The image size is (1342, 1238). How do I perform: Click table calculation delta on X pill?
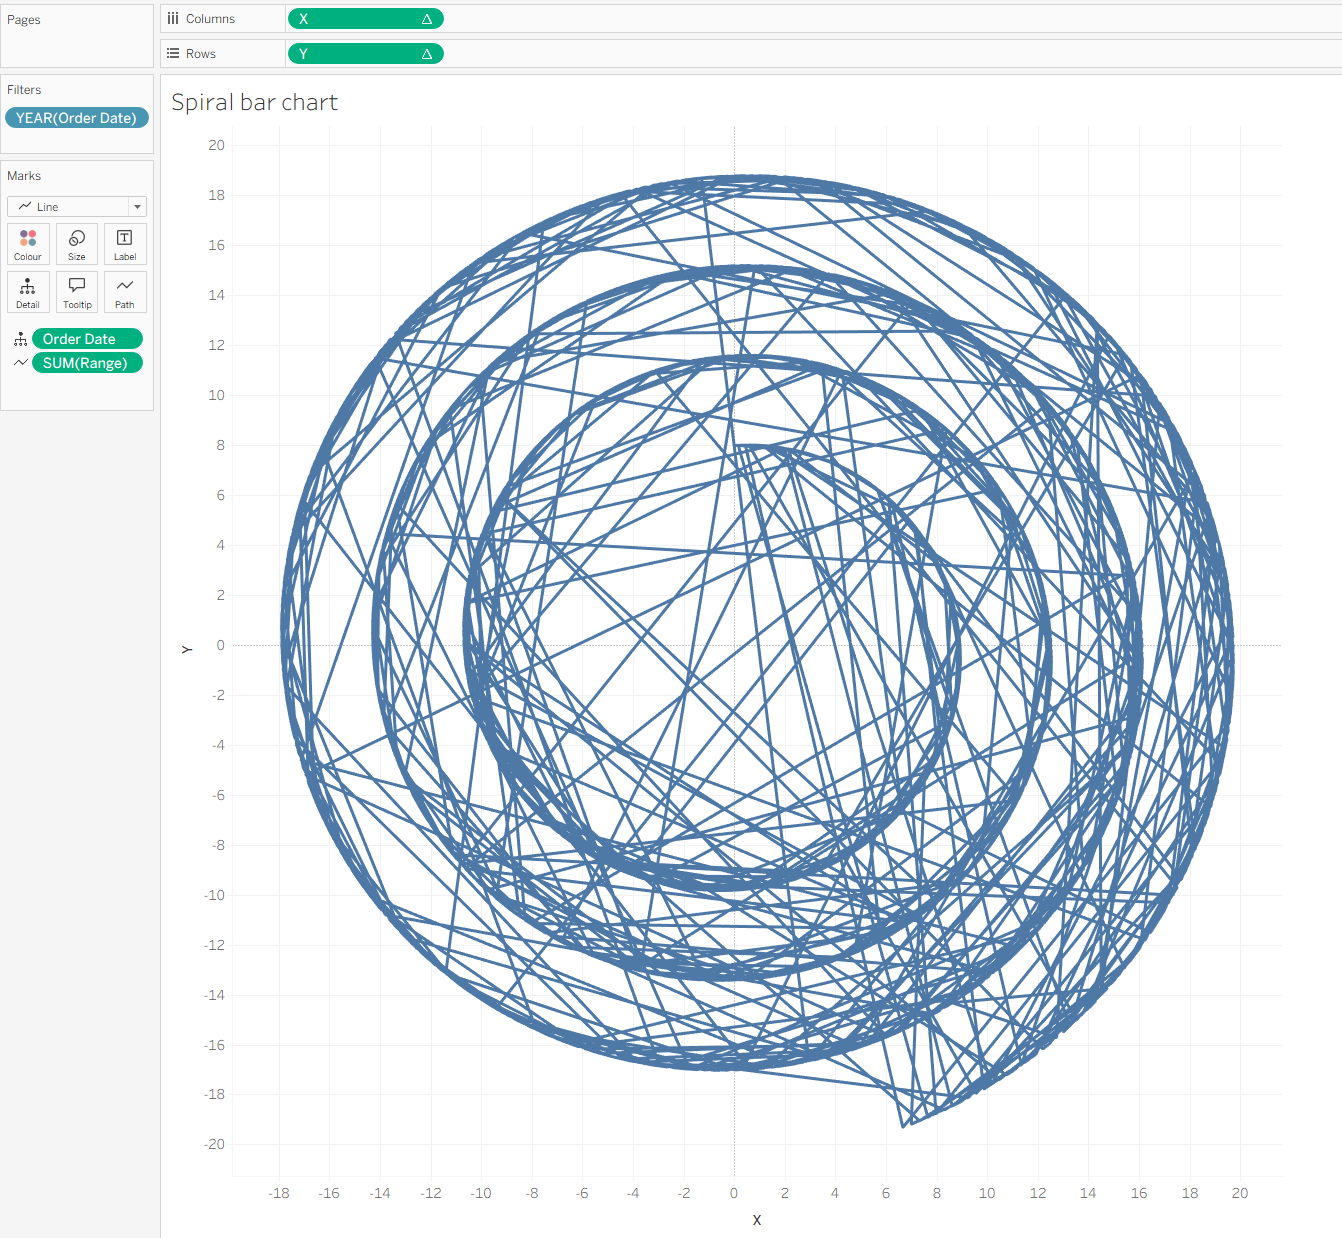427,19
